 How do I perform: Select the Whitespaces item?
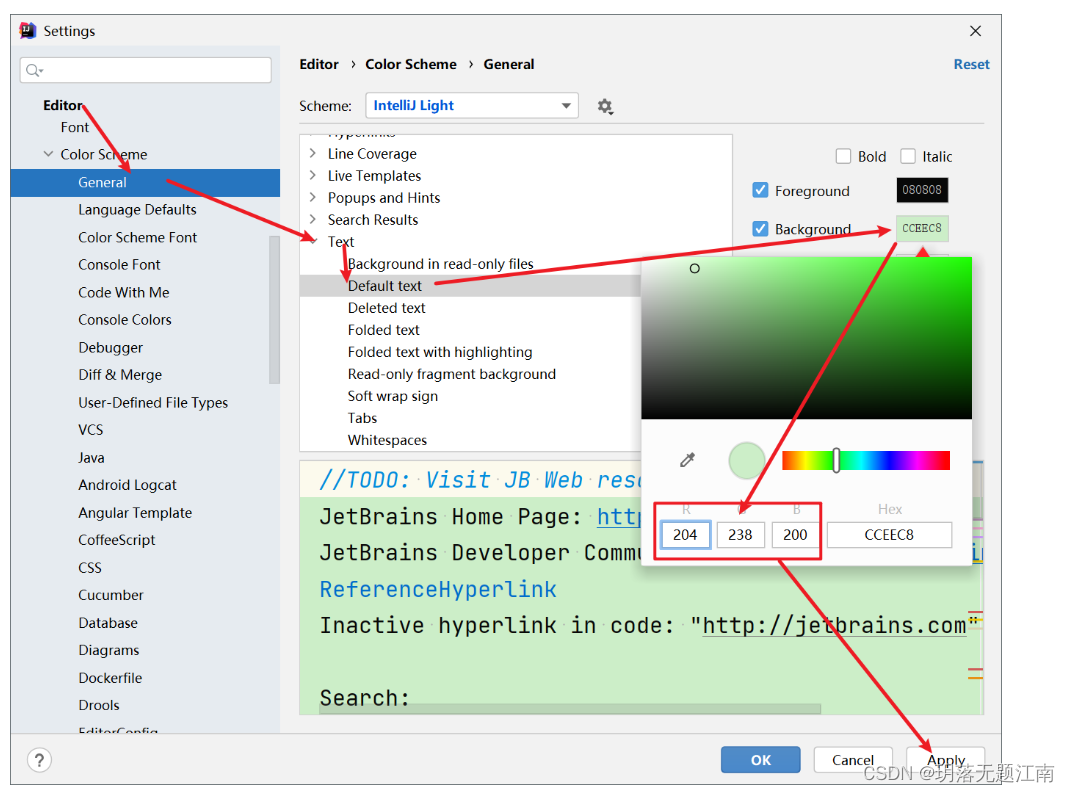pyautogui.click(x=388, y=440)
